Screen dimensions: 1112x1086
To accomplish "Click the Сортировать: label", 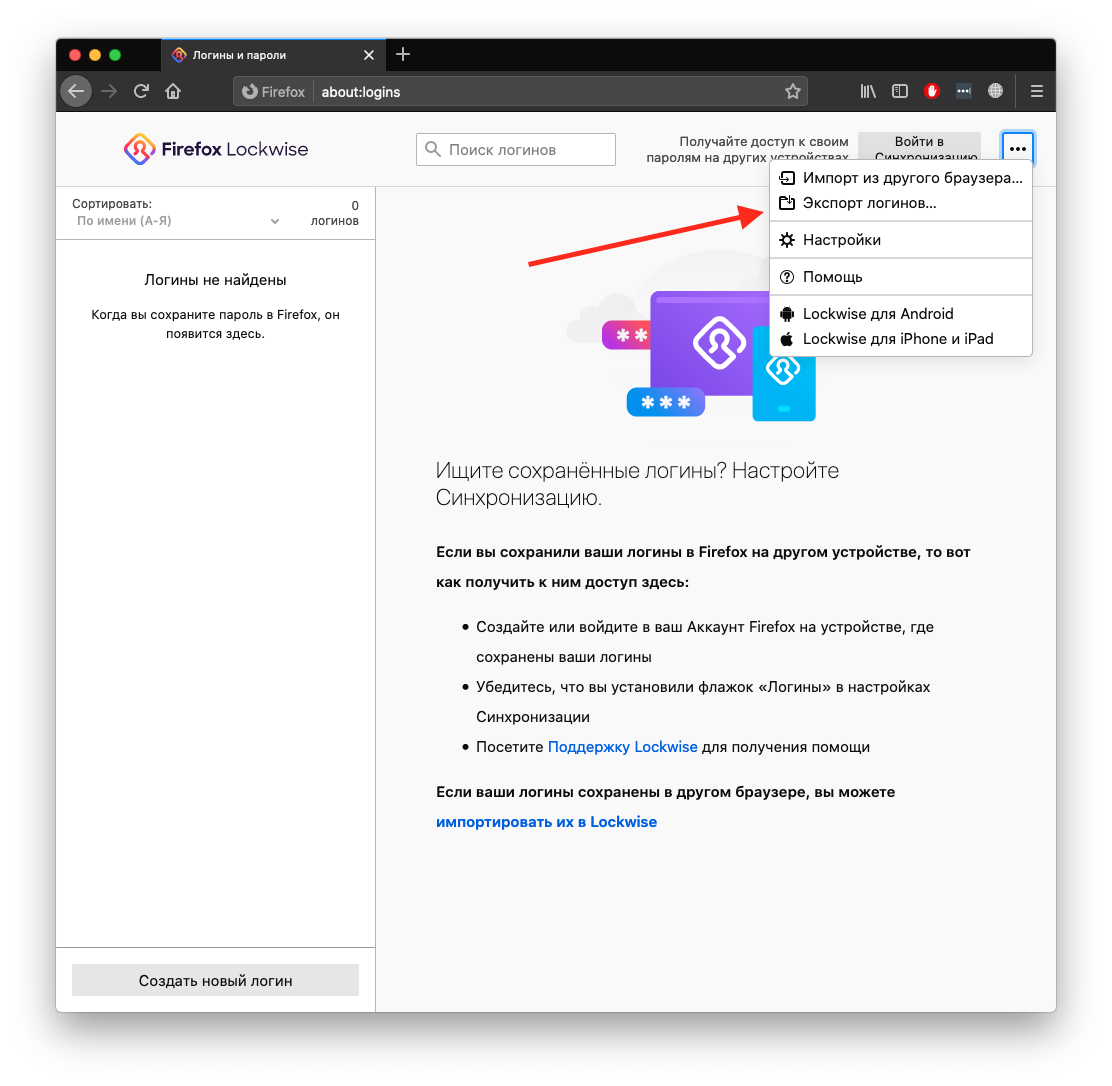I will (x=112, y=204).
